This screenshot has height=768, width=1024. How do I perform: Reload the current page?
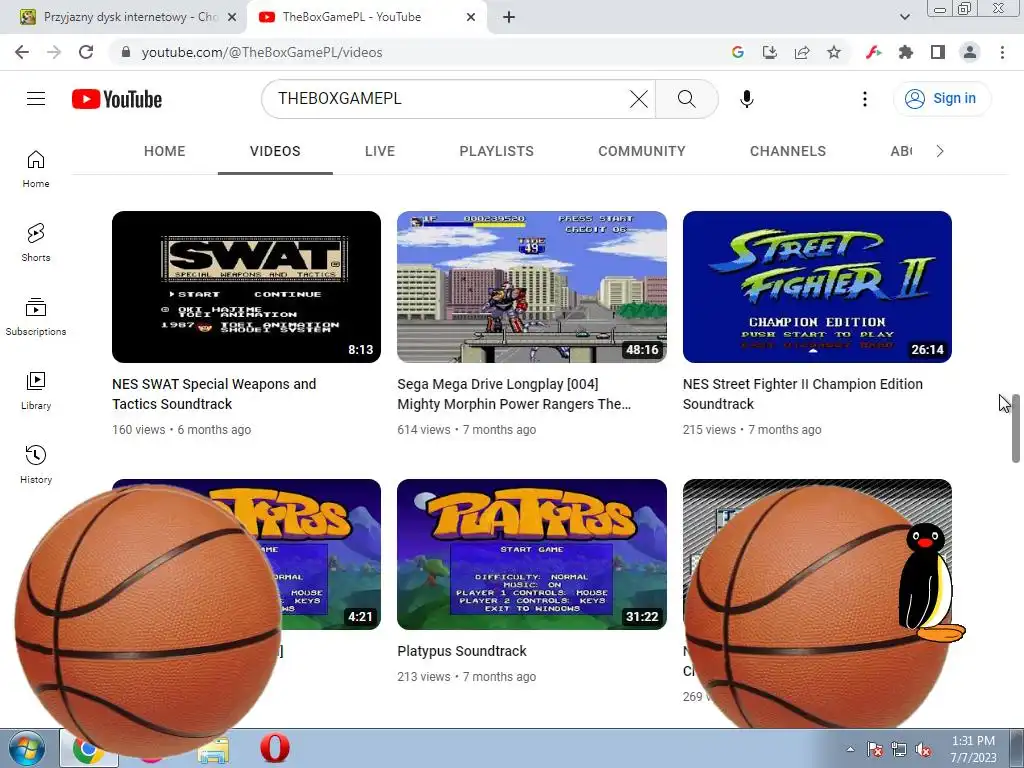point(86,52)
